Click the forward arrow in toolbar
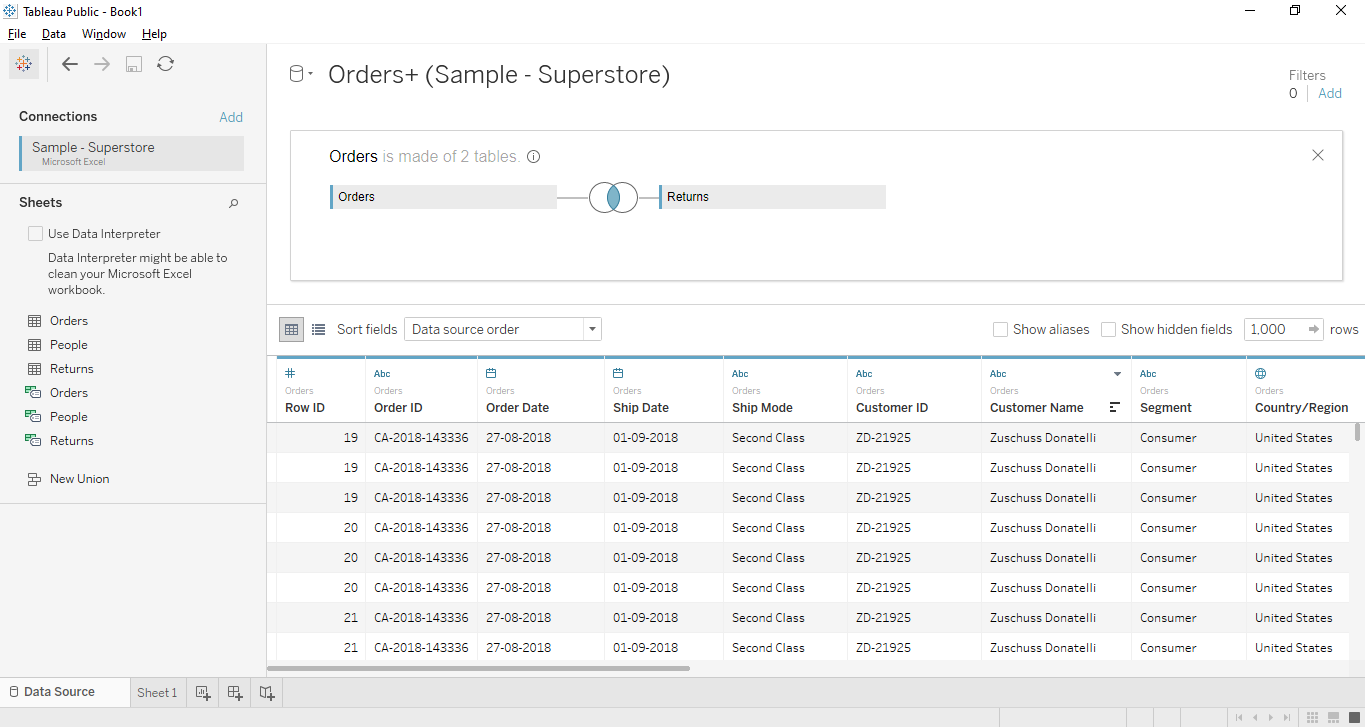Screen dimensions: 1365x727 click(x=102, y=64)
